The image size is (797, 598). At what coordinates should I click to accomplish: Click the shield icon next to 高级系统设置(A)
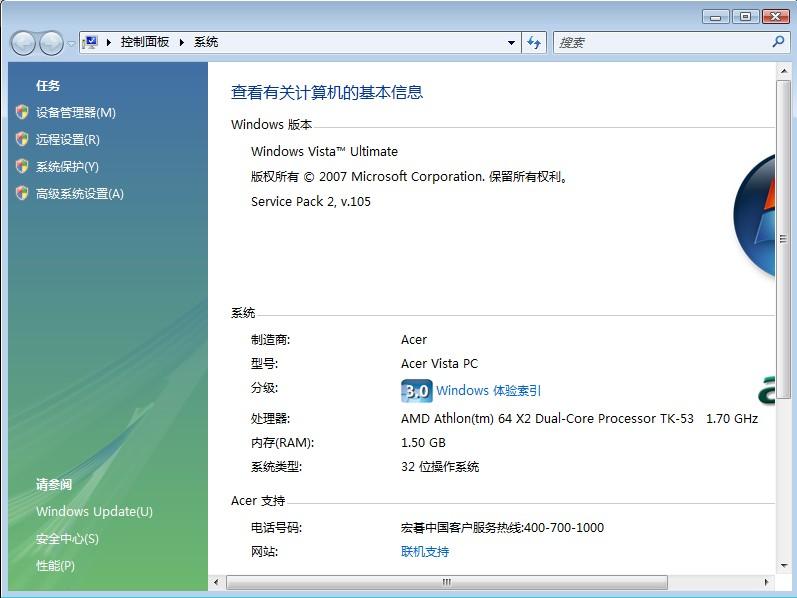click(x=22, y=194)
